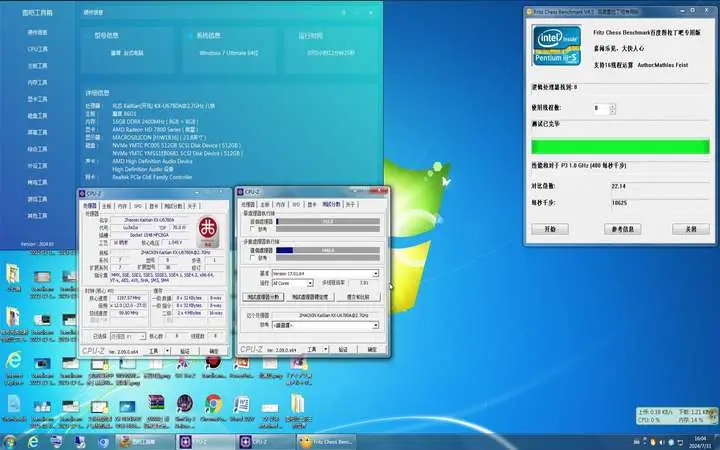This screenshot has height=450, width=720.
Task: Open the reference processor dropdown in CPU-Z
Action: [x=325, y=325]
